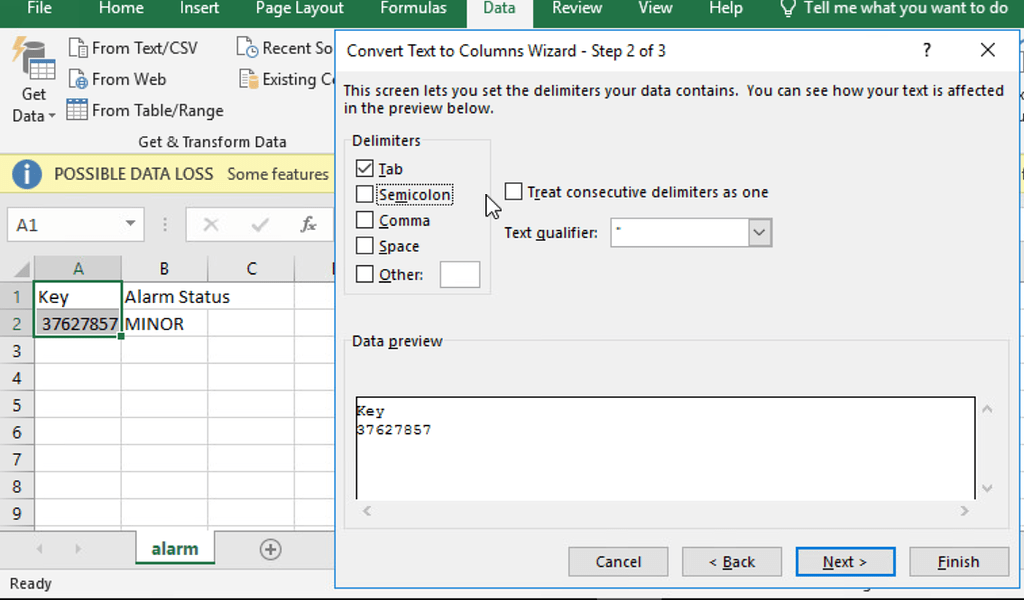1024x600 pixels.
Task: Uncheck the Tab delimiter checkbox
Action: tap(365, 169)
